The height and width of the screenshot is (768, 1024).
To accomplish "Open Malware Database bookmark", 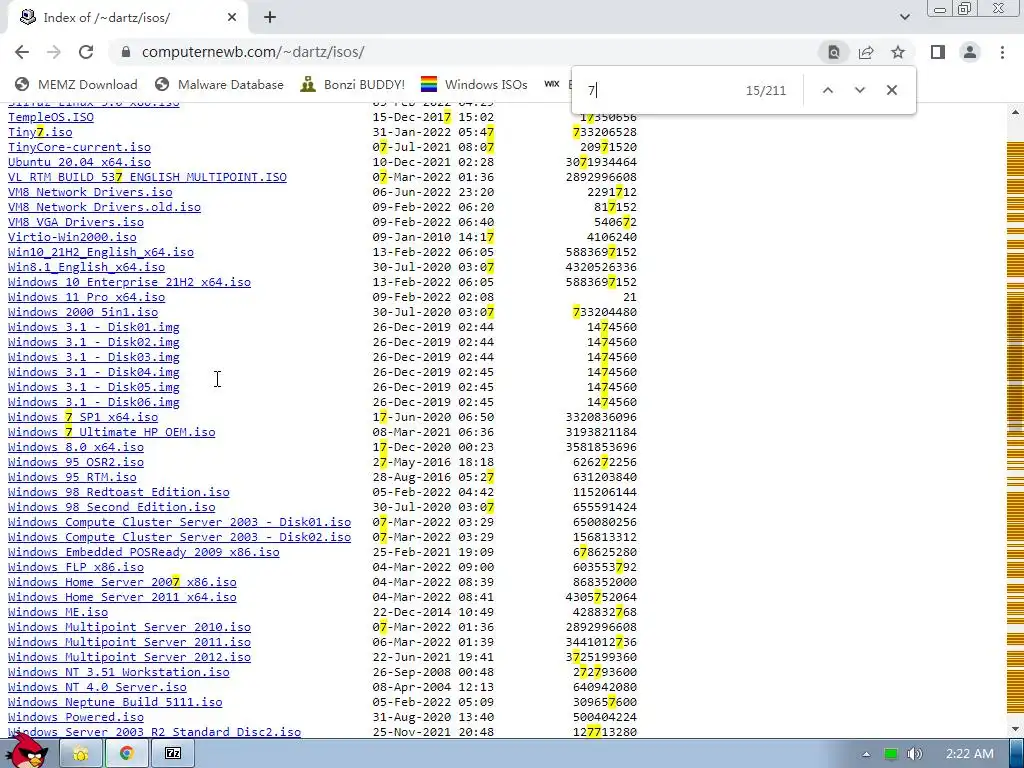I will point(219,84).
